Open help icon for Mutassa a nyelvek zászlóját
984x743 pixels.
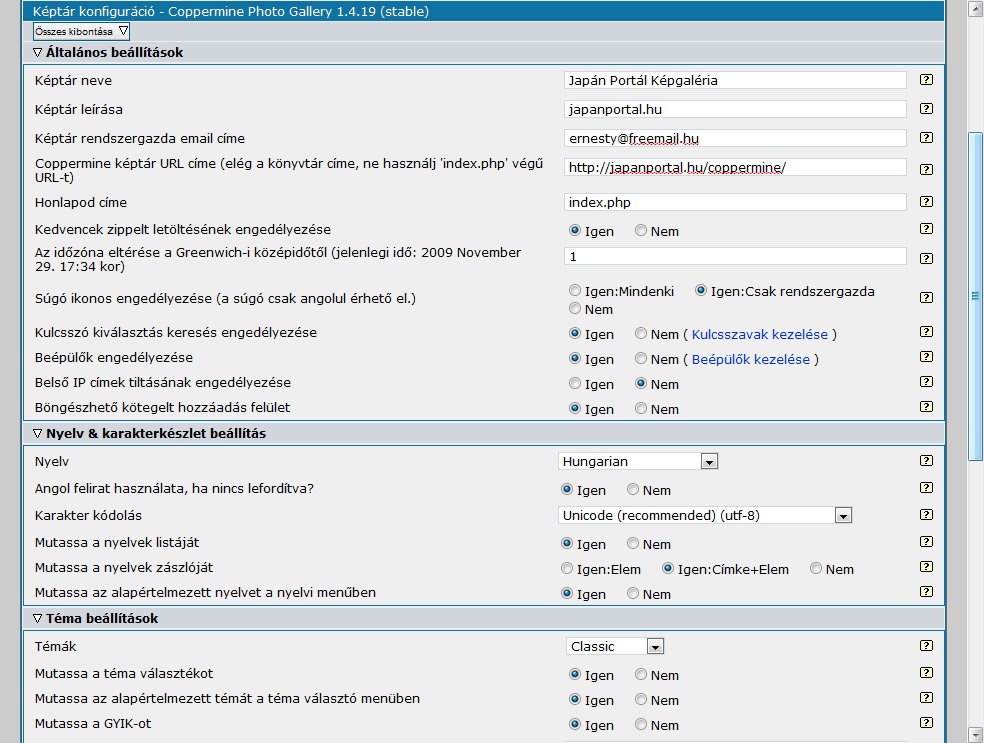pos(926,567)
